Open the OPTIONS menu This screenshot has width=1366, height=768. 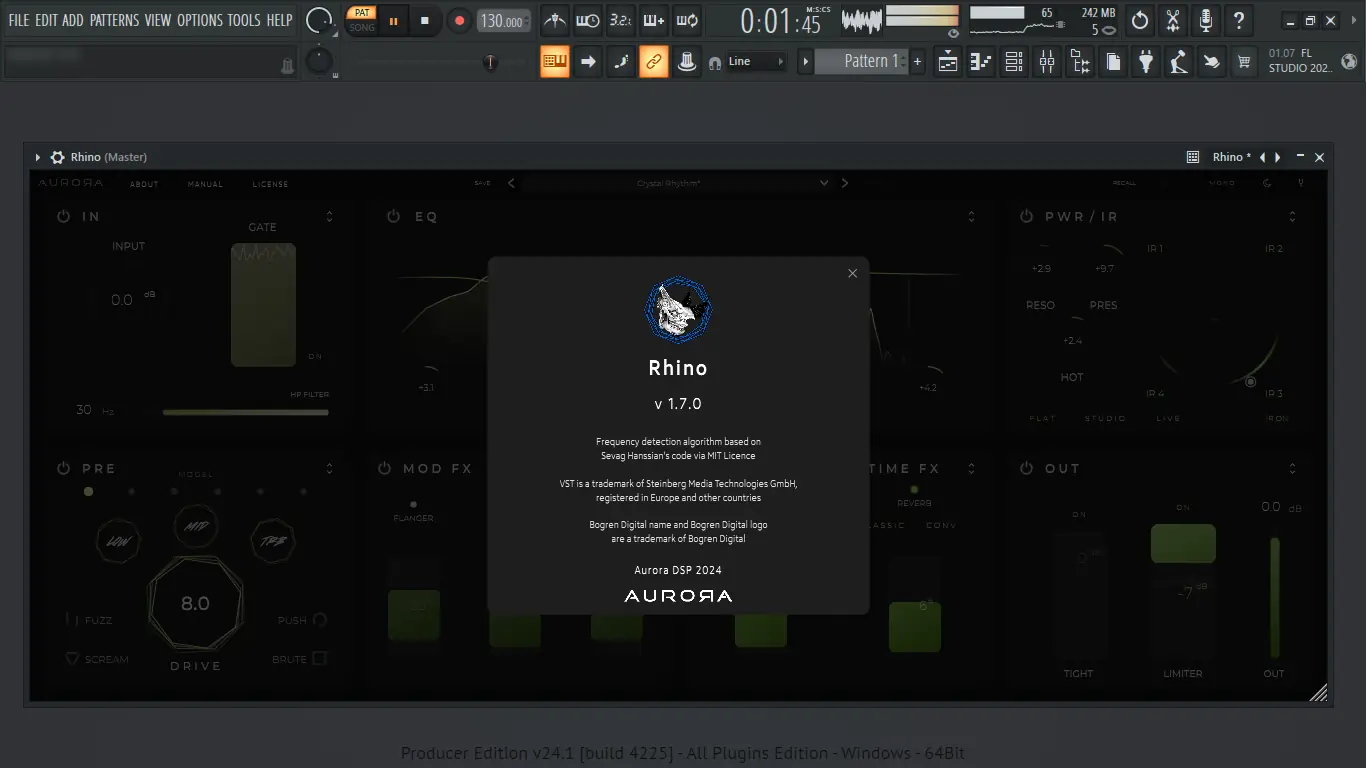pos(199,20)
